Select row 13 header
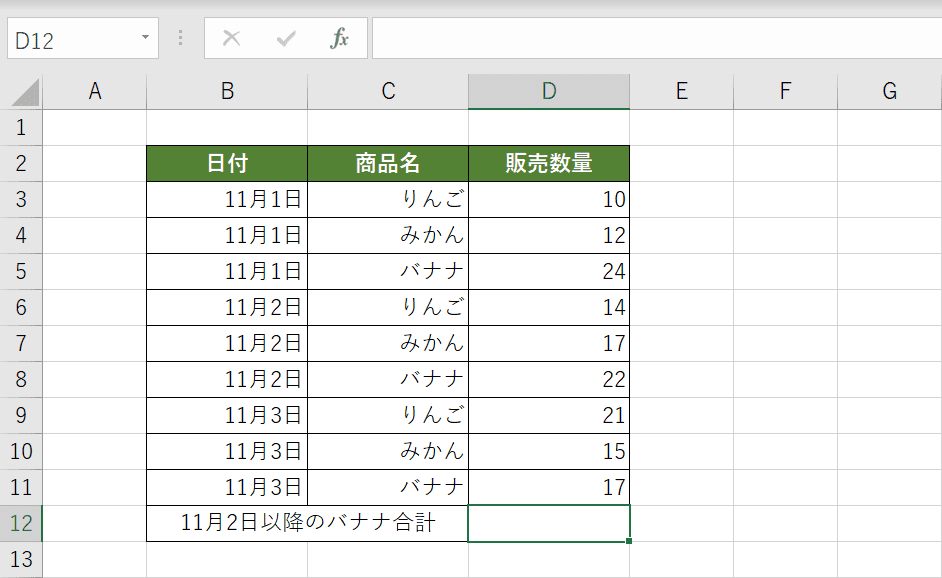The image size is (942, 578). (21, 559)
